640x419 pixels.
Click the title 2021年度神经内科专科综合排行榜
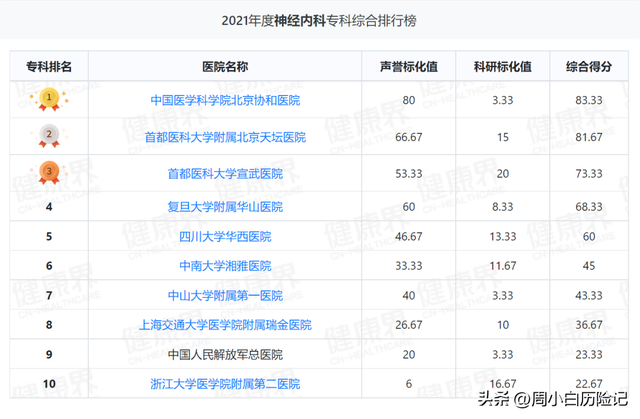319,20
